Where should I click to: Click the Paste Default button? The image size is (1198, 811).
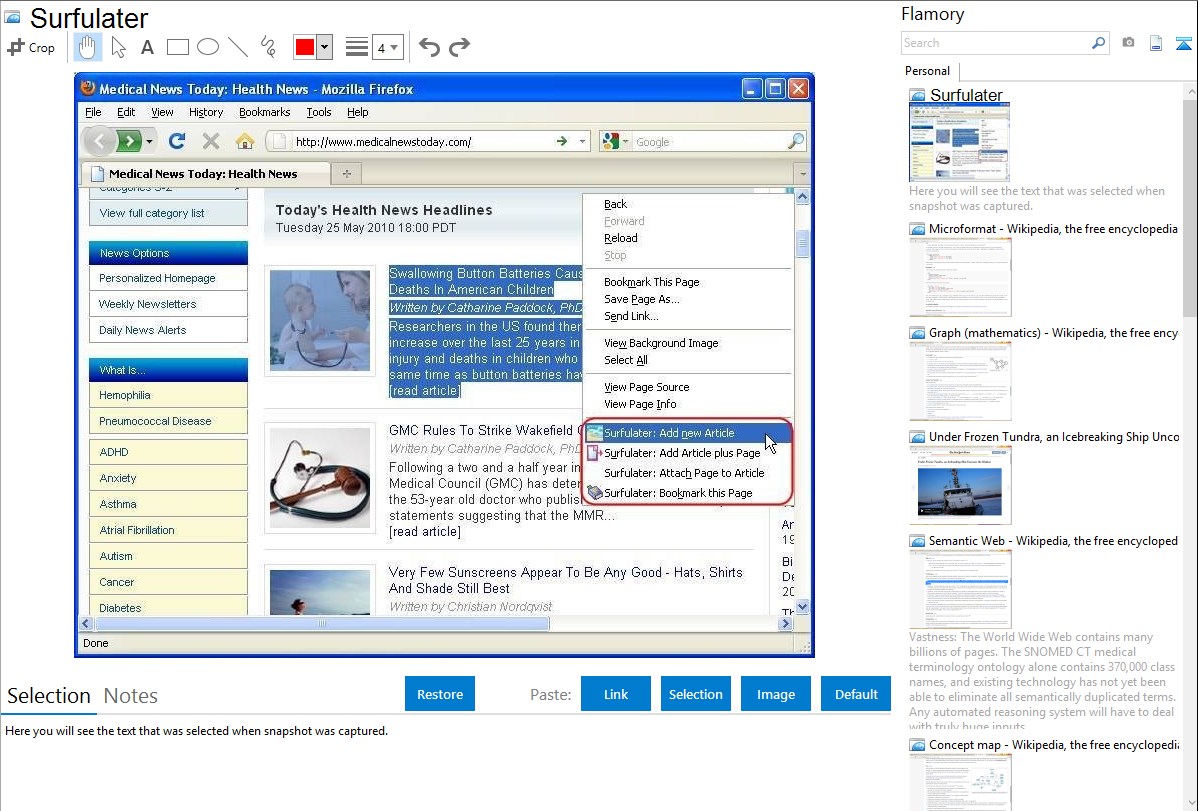(856, 694)
